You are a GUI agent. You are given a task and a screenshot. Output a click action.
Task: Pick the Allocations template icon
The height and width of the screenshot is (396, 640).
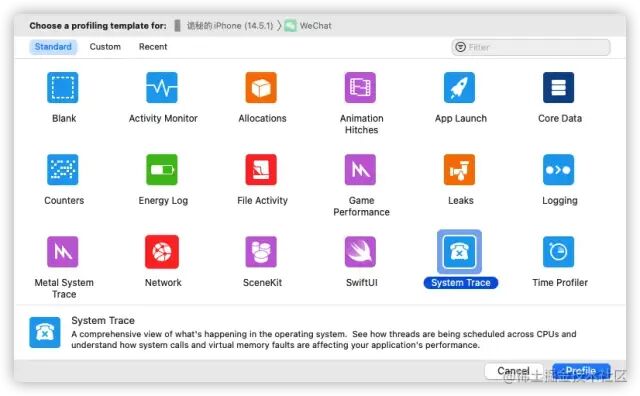click(261, 87)
